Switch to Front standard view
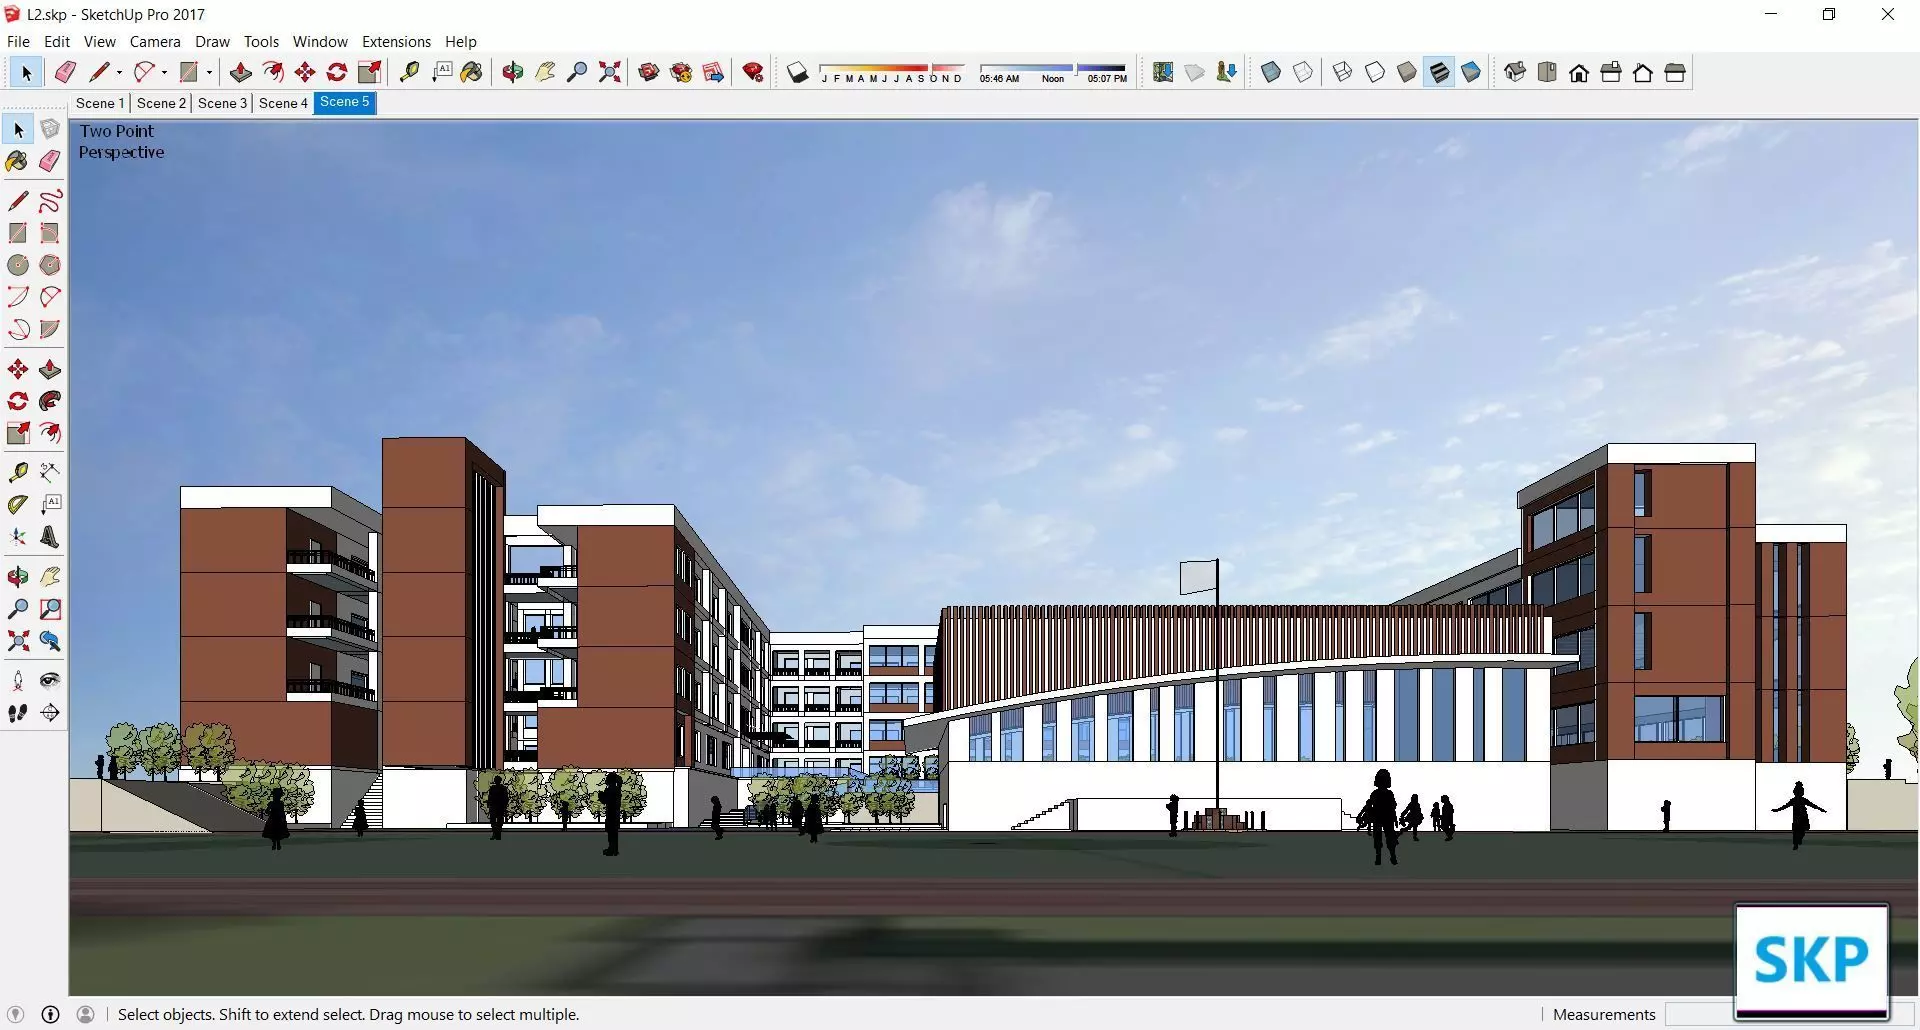1920x1030 pixels. pyautogui.click(x=1579, y=72)
